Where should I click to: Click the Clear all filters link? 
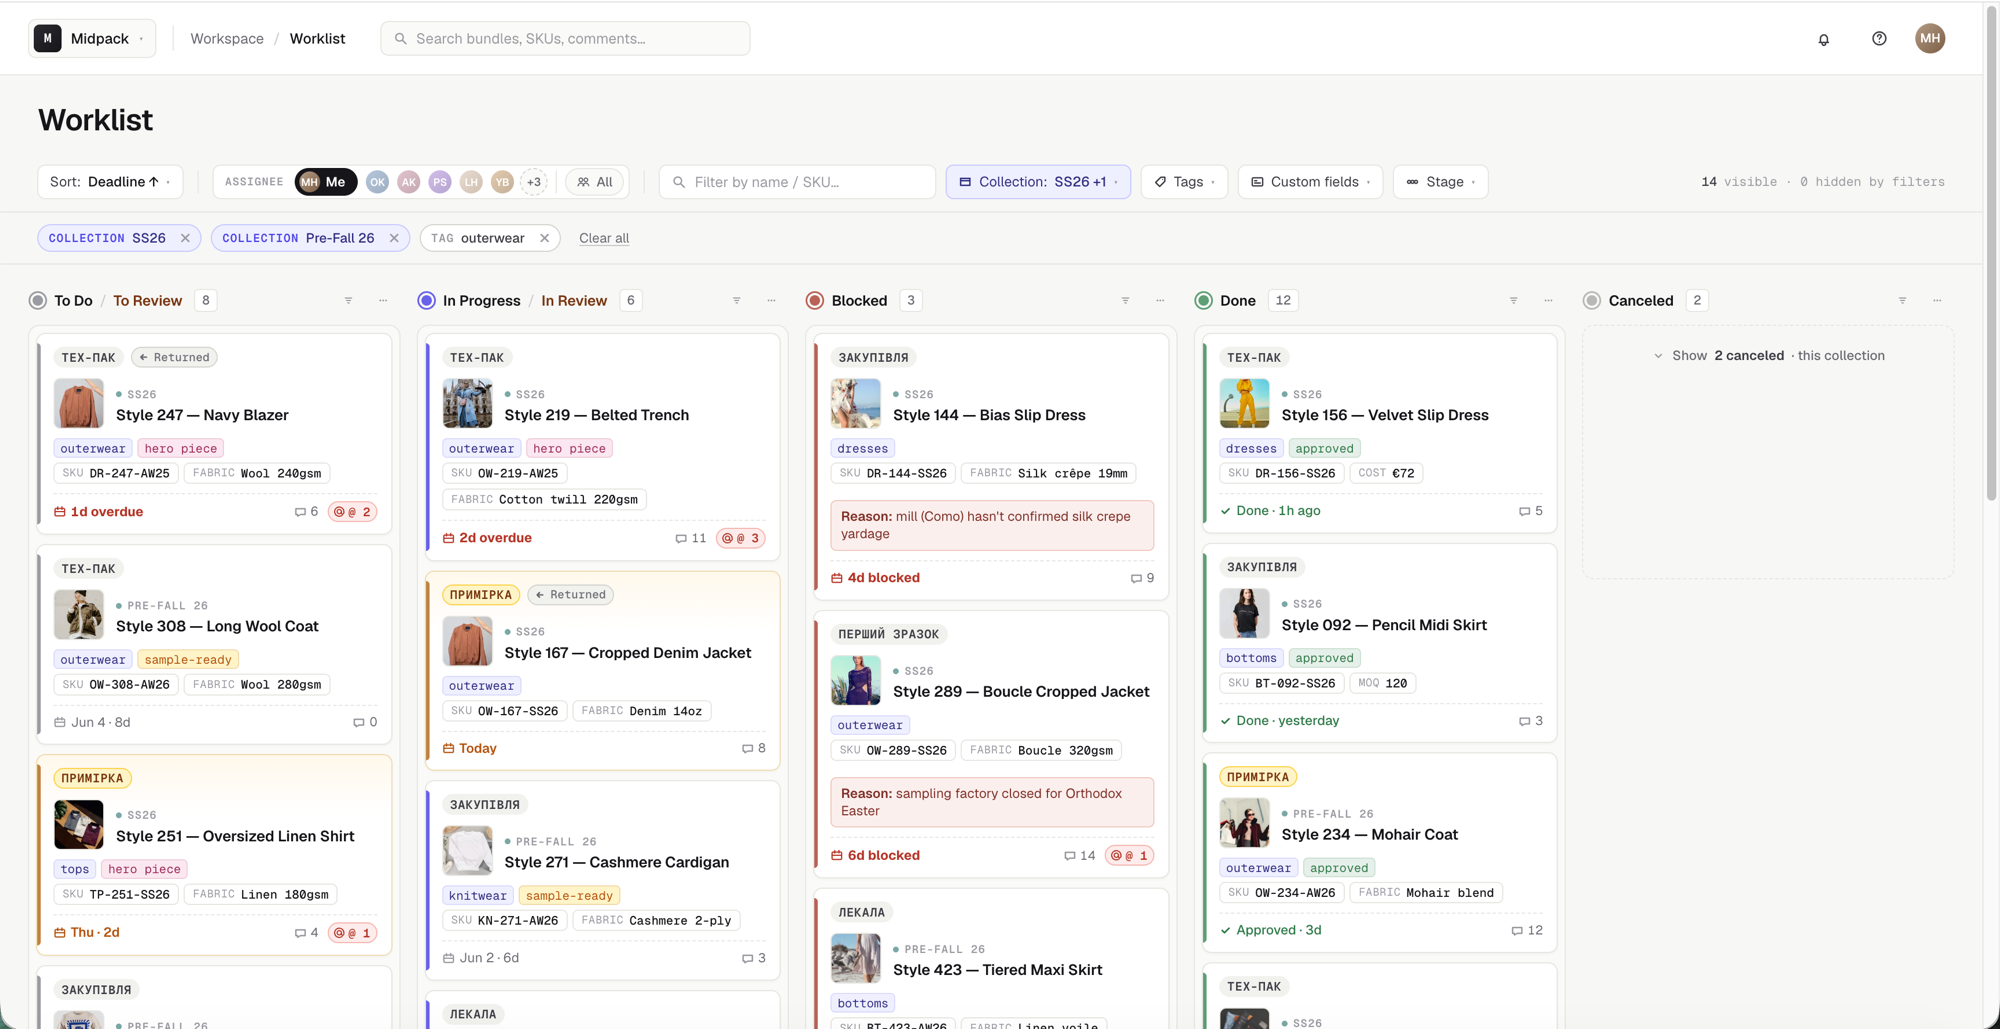point(604,238)
